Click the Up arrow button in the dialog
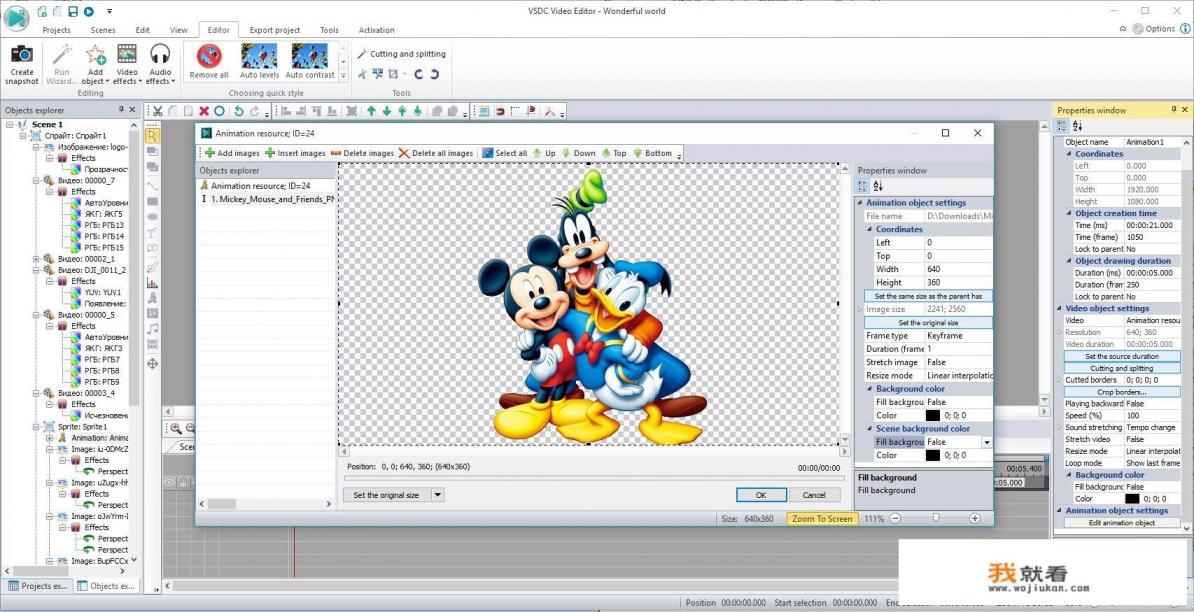The width and height of the screenshot is (1194, 612). 544,153
